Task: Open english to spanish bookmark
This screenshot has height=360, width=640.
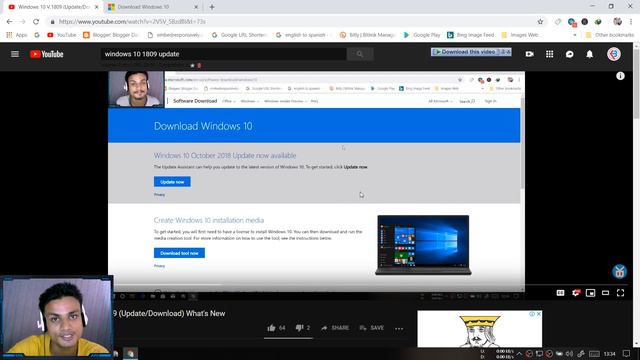Action: (x=304, y=35)
